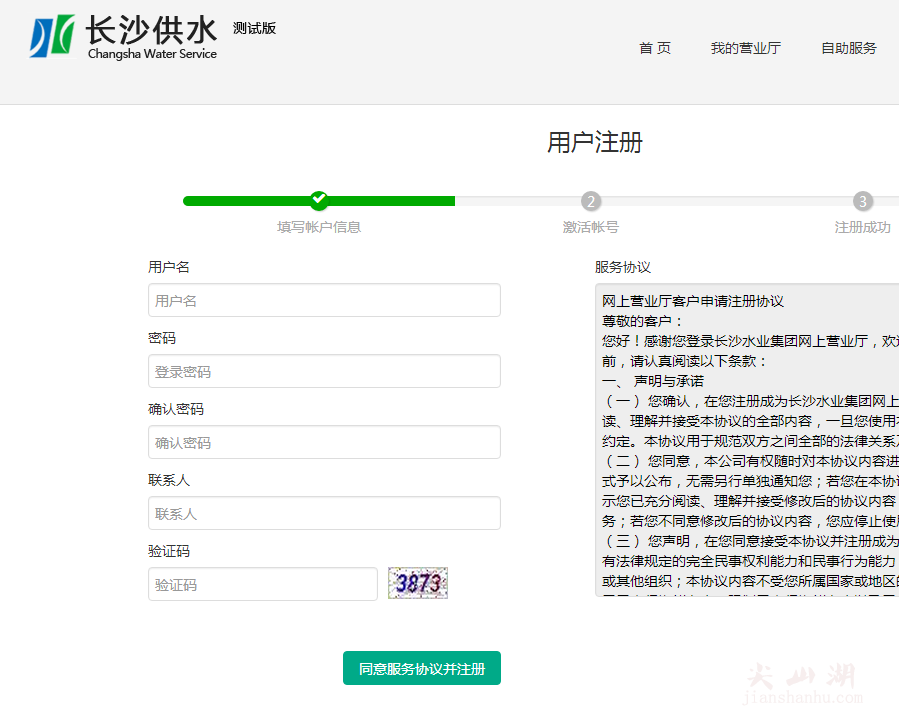Screen dimensions: 899x722
Task: Refresh the 3873 captcha image
Action: 417,583
